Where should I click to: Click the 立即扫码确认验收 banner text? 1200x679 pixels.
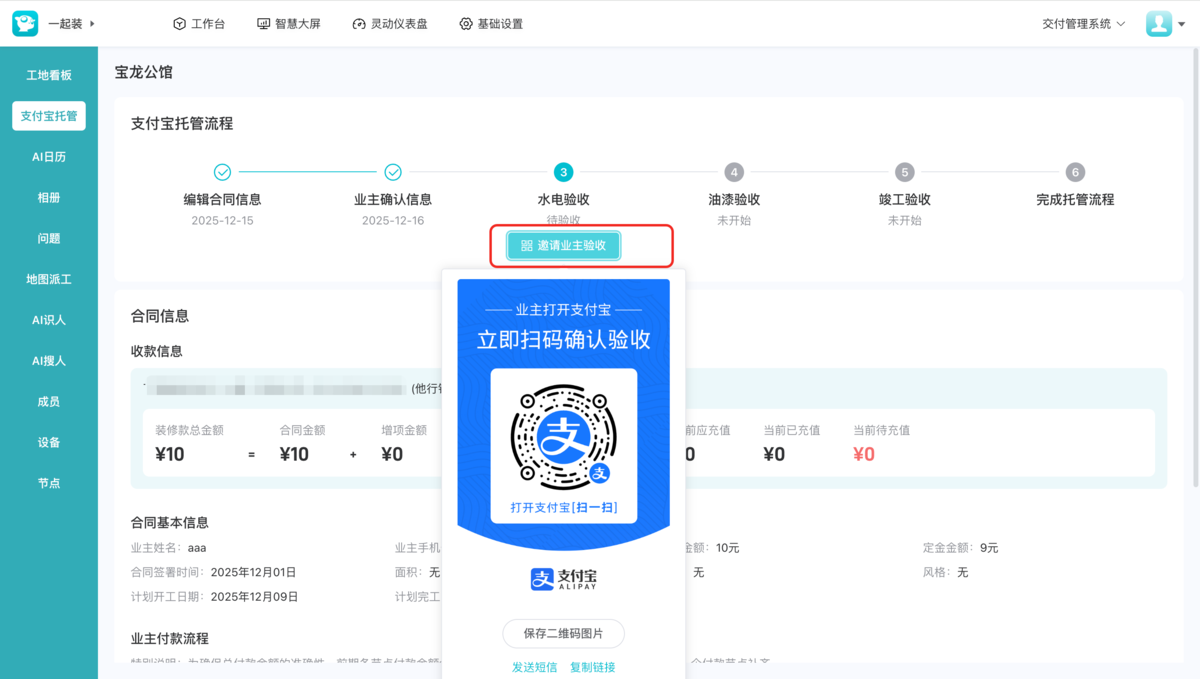point(564,340)
